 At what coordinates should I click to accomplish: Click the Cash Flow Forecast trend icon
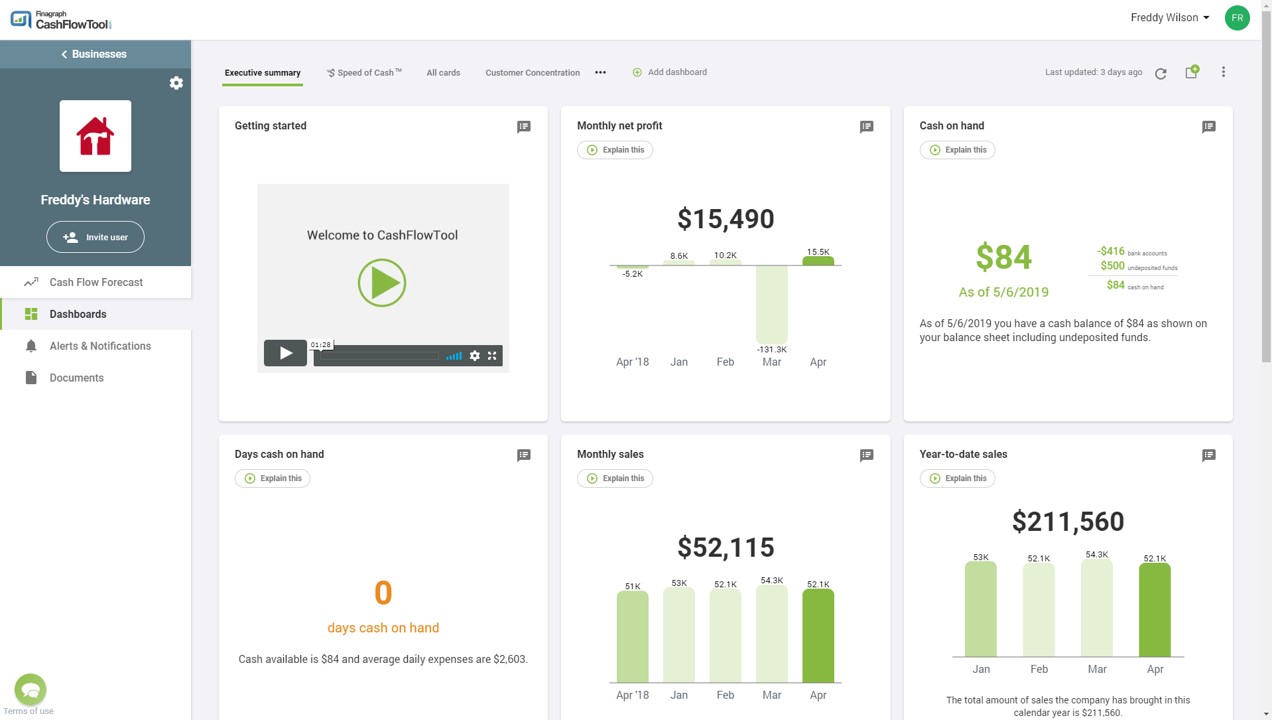pyautogui.click(x=31, y=282)
